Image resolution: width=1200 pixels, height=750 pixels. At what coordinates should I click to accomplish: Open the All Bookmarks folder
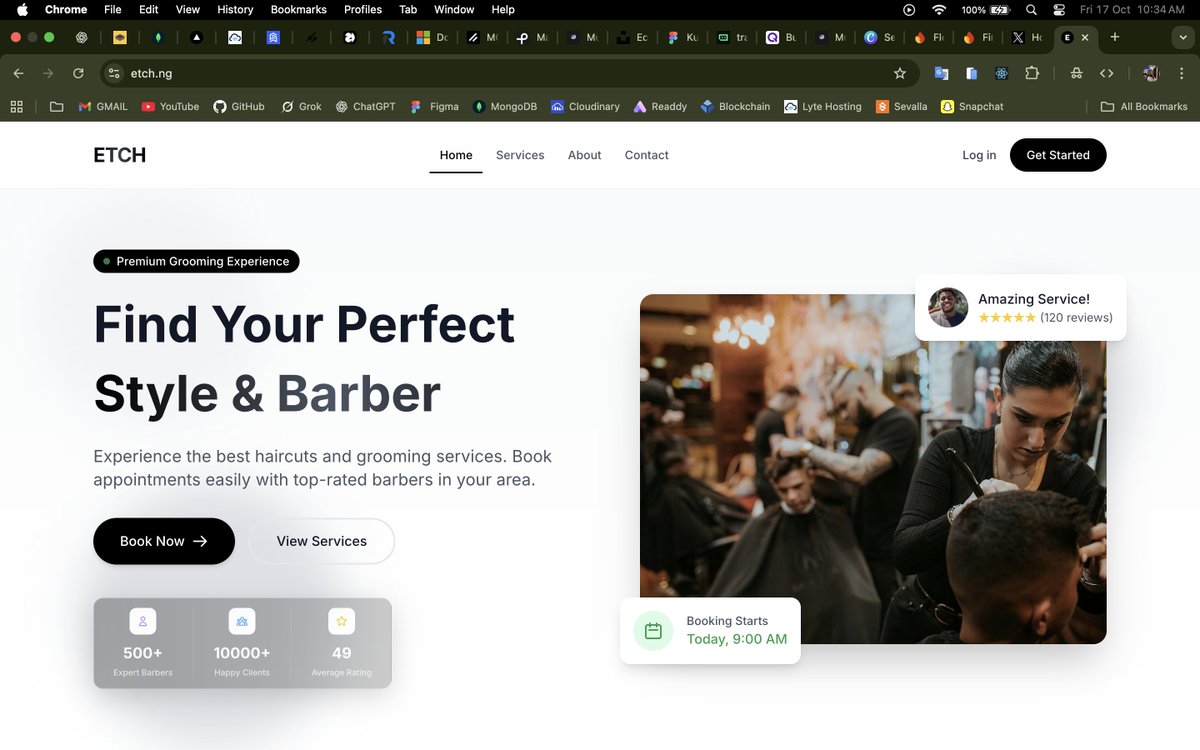(x=1143, y=106)
